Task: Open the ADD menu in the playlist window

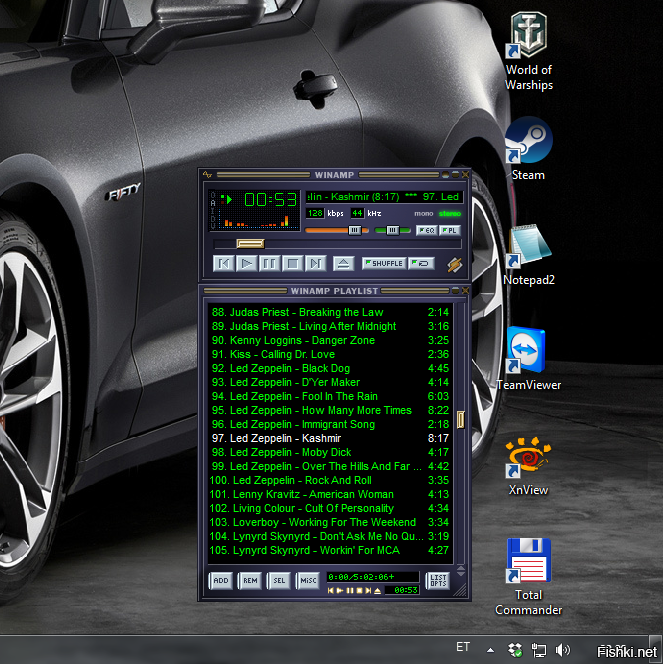Action: pyautogui.click(x=221, y=581)
